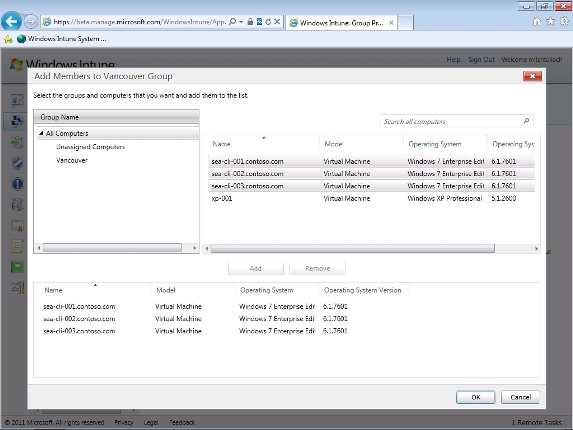Open Feedback link in footer
This screenshot has height=430, width=573.
point(182,422)
